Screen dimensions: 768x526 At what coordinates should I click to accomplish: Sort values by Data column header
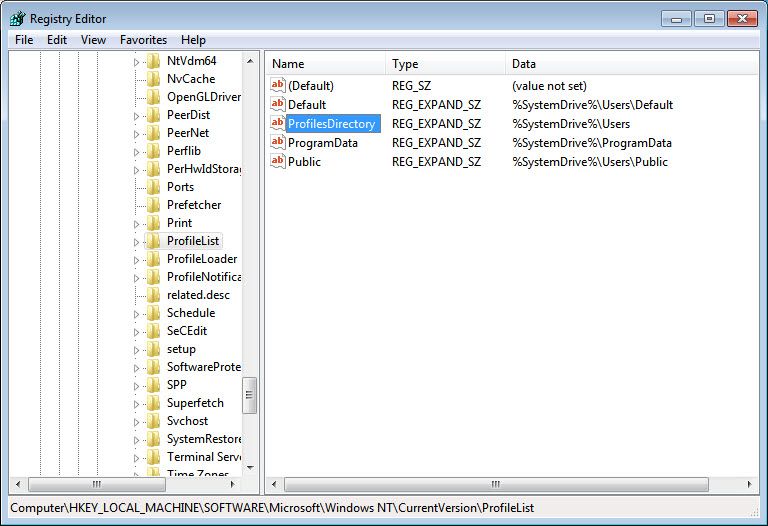632,64
